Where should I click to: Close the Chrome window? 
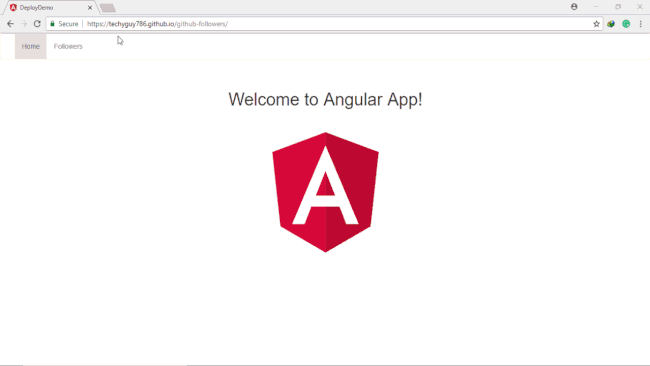pyautogui.click(x=640, y=7)
